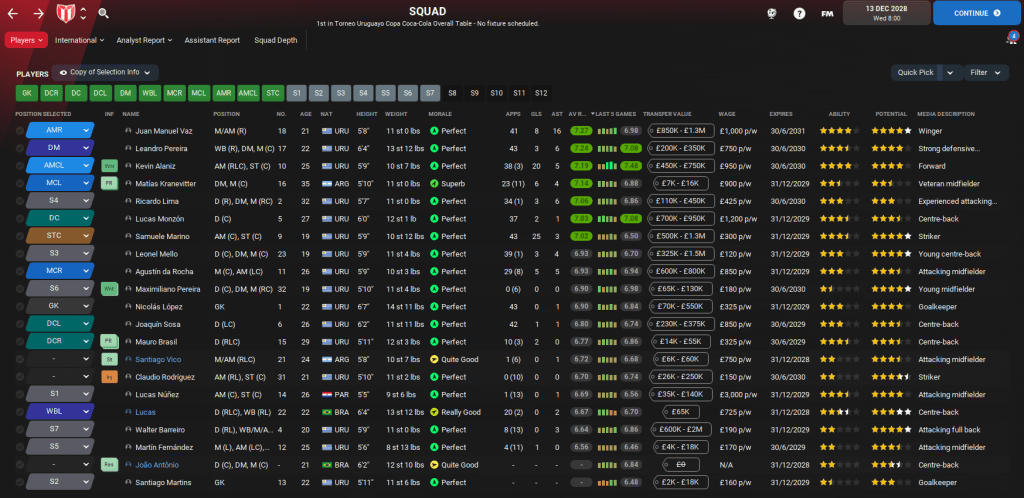Open the world globe icon
The image size is (1024, 498).
[771, 13]
